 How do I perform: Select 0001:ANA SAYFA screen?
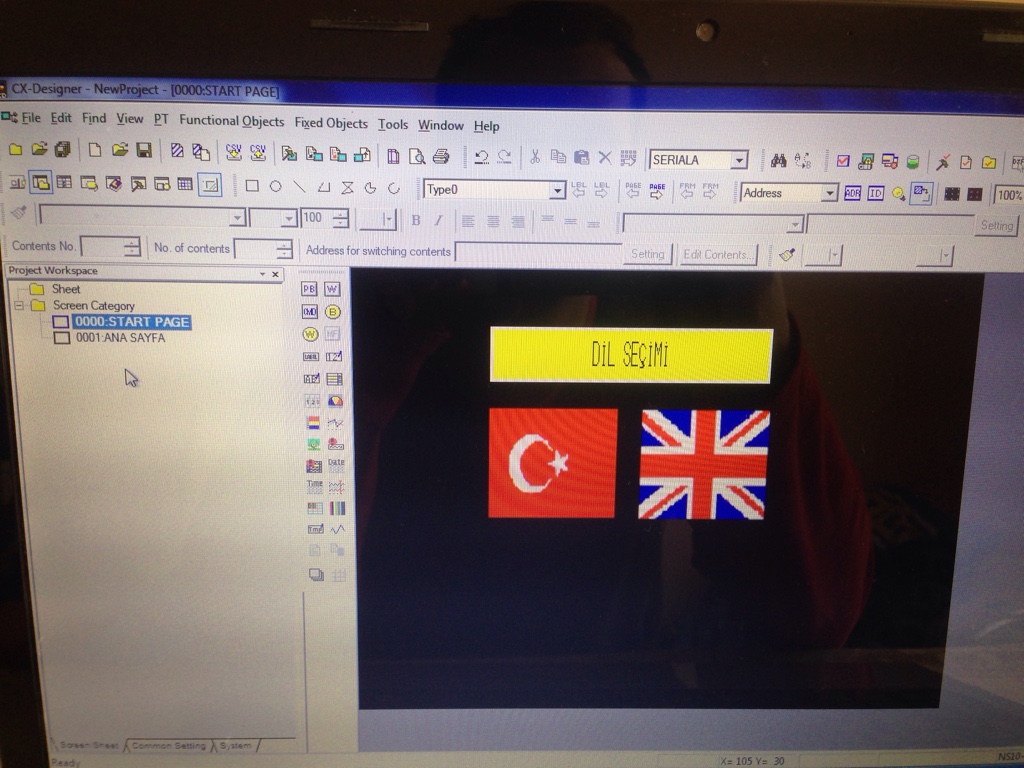pyautogui.click(x=120, y=338)
